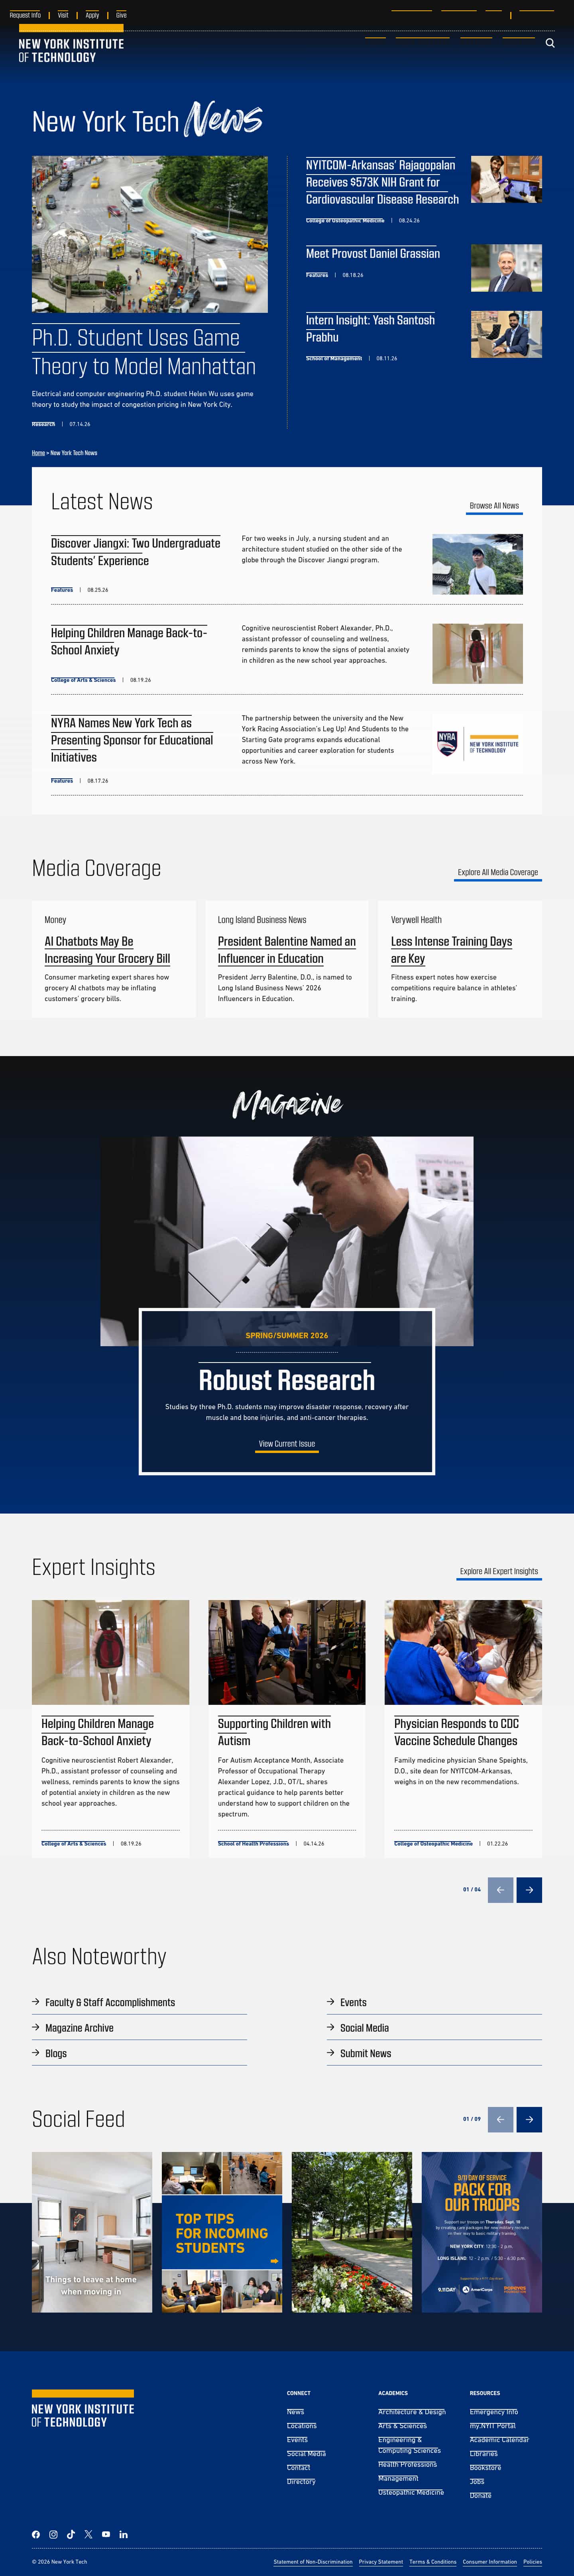Image resolution: width=574 pixels, height=2576 pixels.
Task: Open the search magnifier icon in header
Action: (550, 43)
